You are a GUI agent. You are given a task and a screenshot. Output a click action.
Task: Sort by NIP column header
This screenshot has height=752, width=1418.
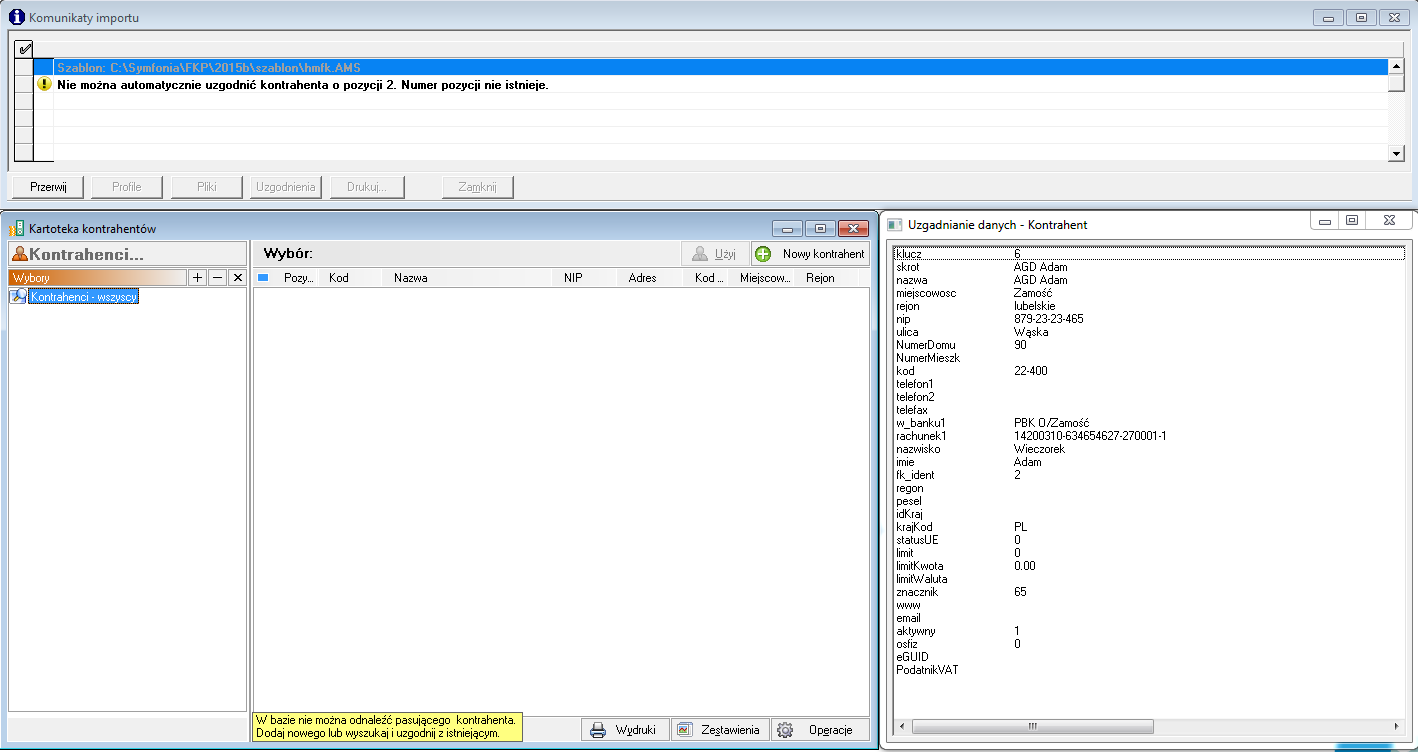click(584, 278)
